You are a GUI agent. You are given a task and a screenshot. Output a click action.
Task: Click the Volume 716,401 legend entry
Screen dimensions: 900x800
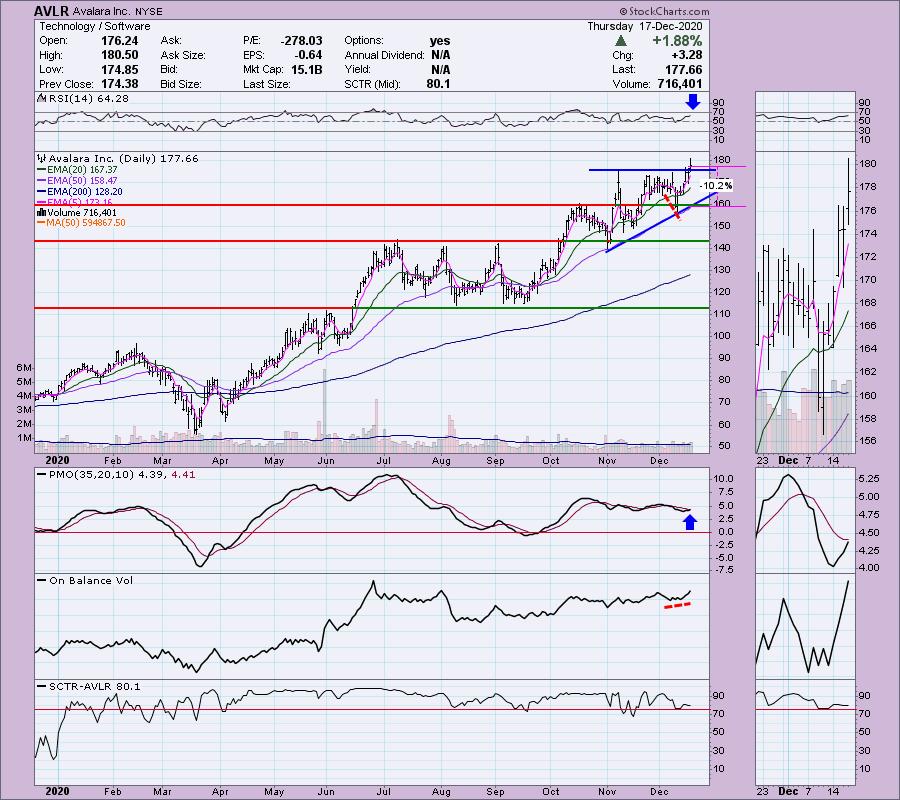tap(77, 212)
